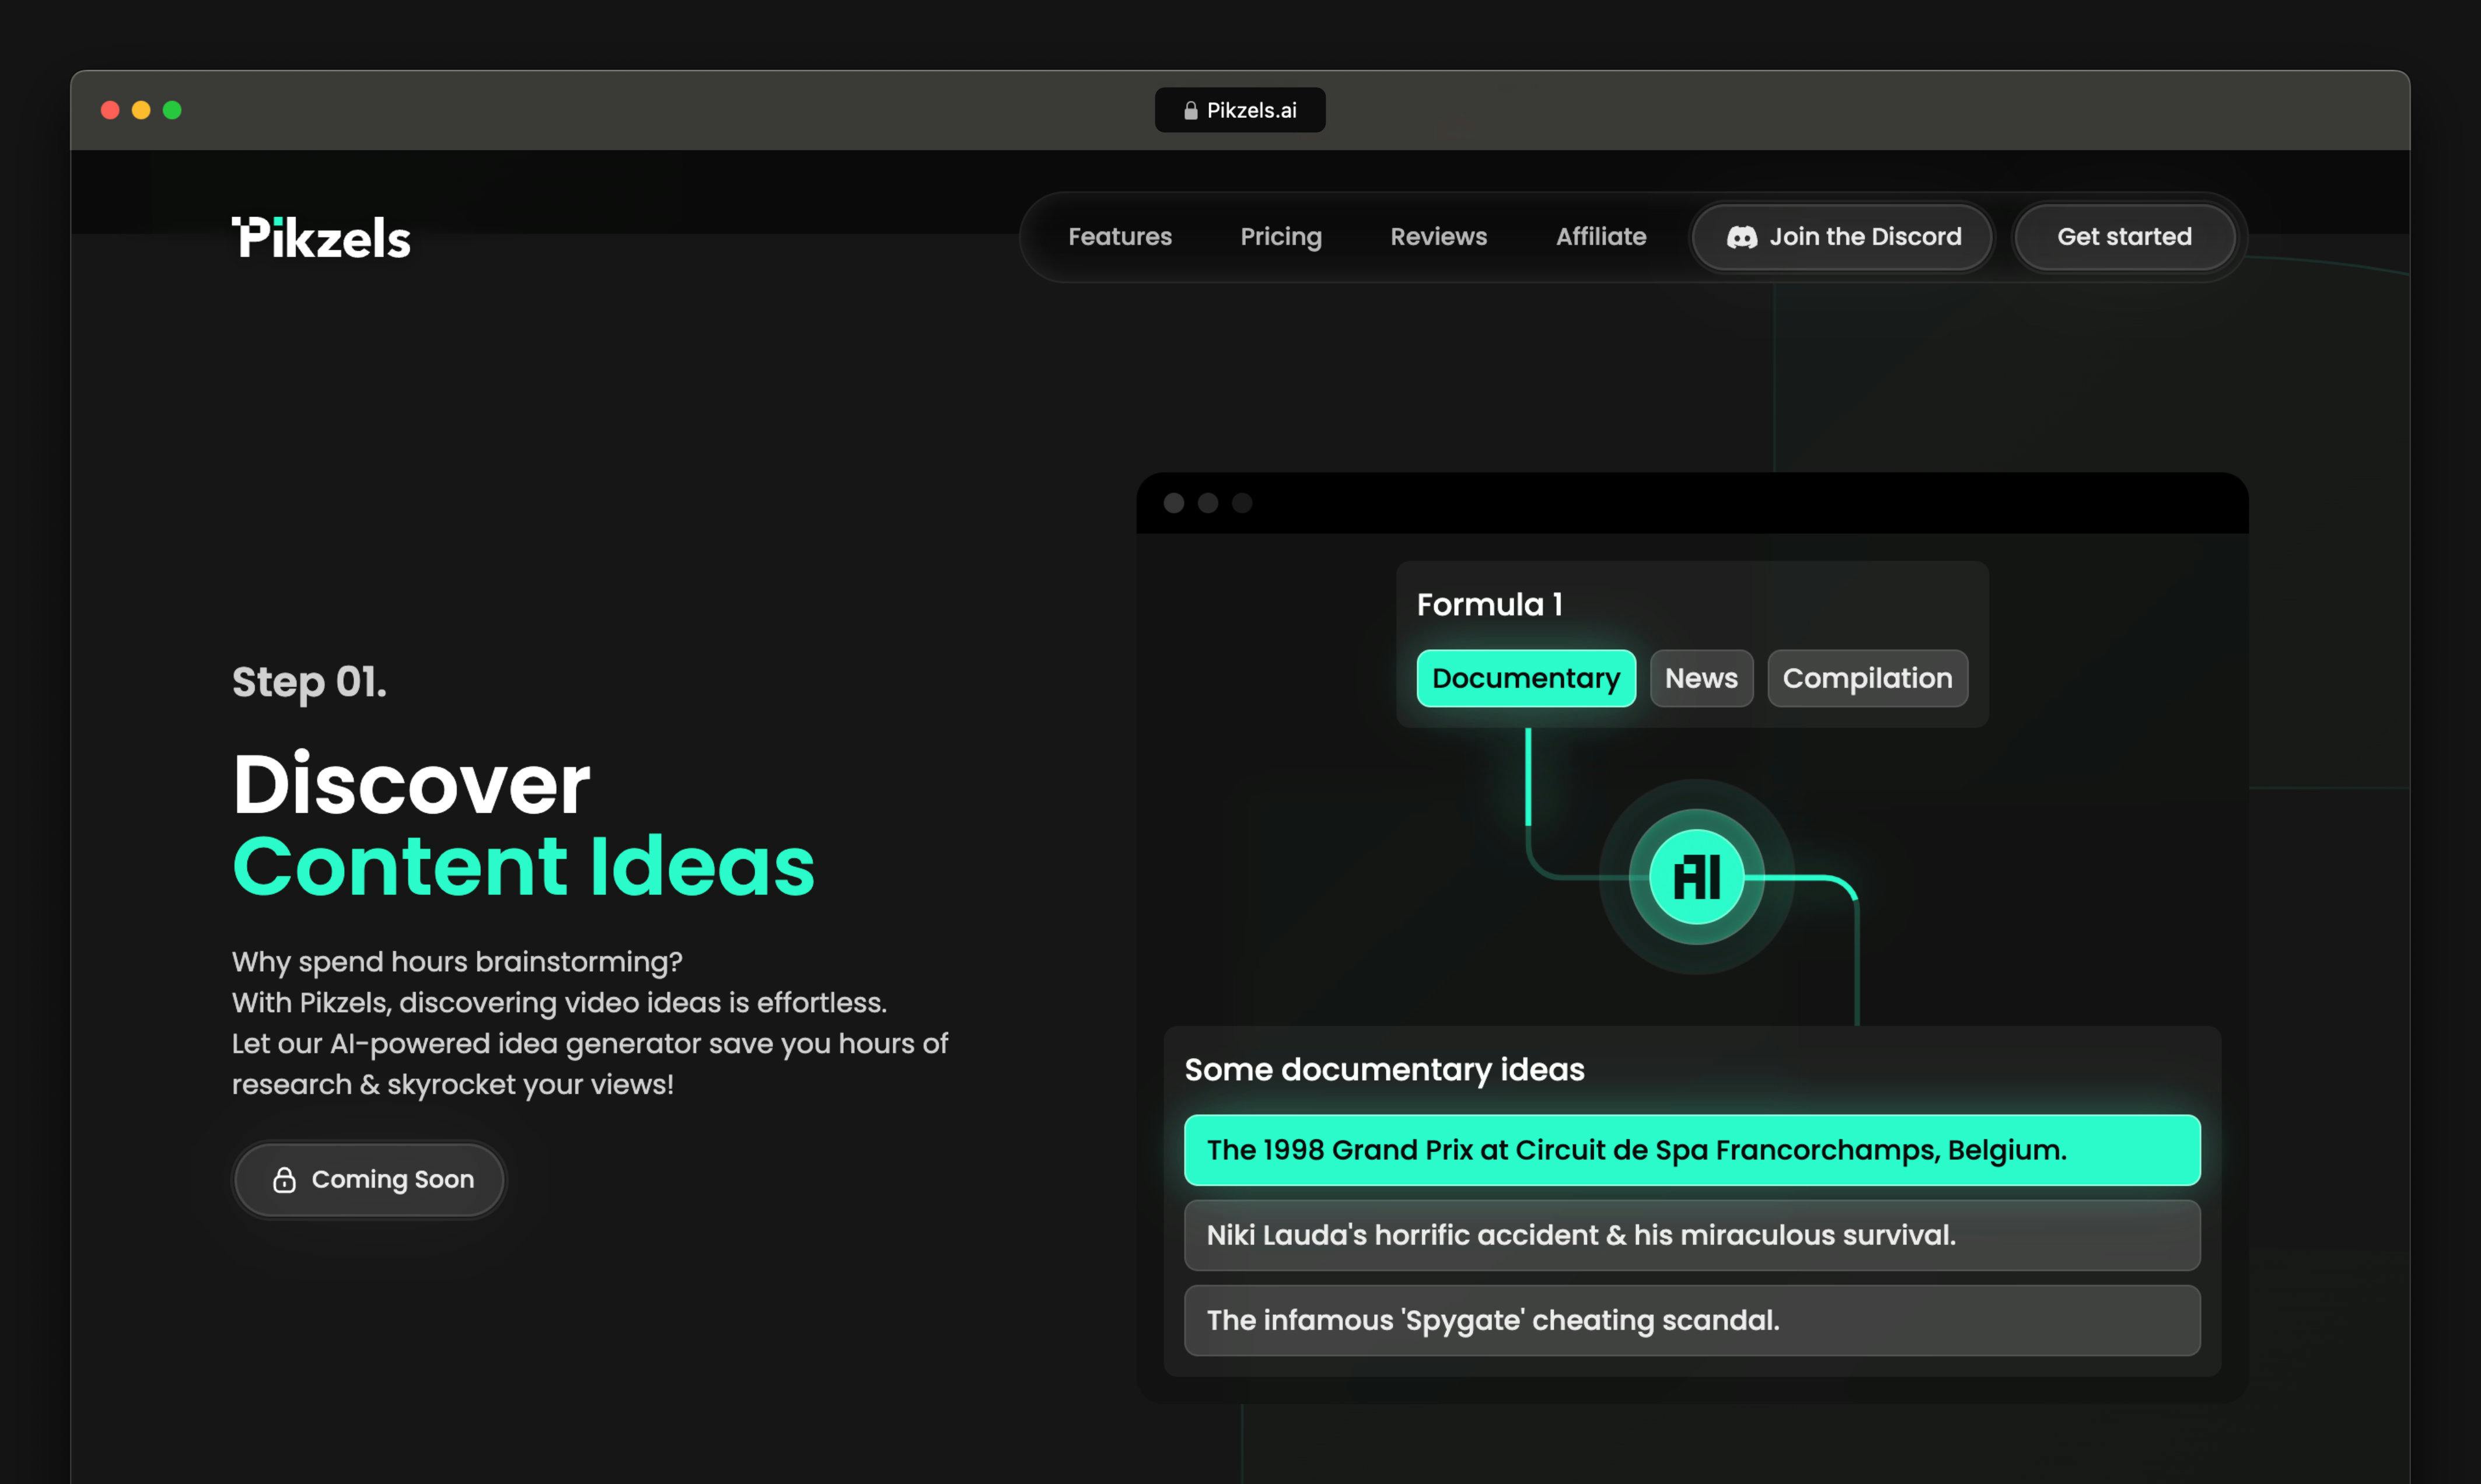Minimize the browser window with the yellow button
The width and height of the screenshot is (2481, 1484).
(x=141, y=110)
